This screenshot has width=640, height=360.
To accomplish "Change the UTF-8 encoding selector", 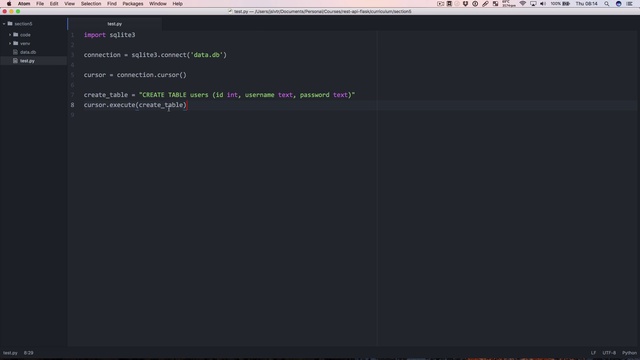I will (x=609, y=353).
